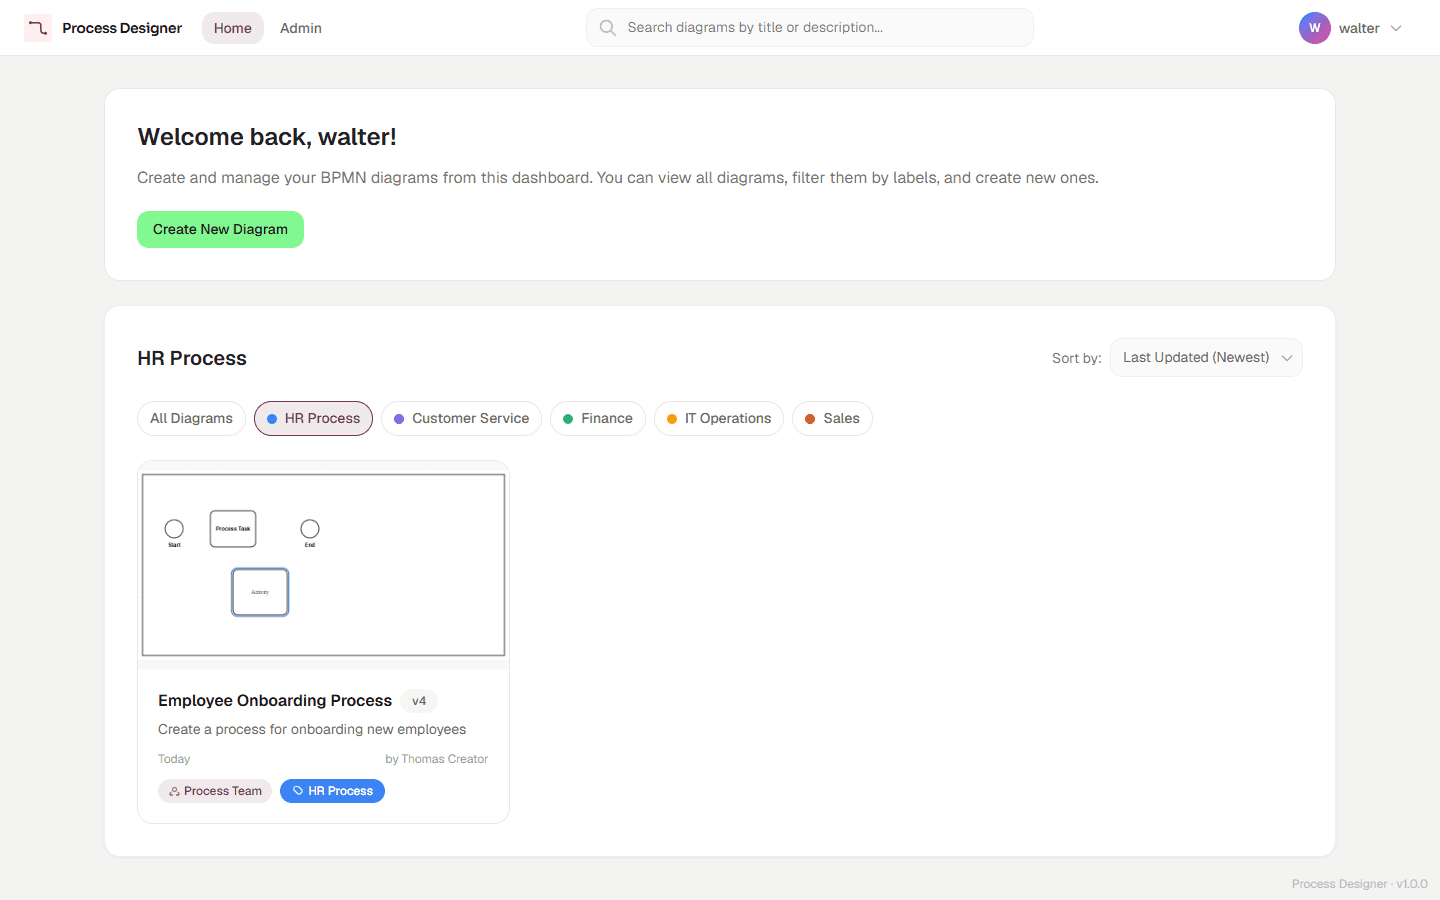The width and height of the screenshot is (1440, 900).
Task: Filter by the IT Operations label
Action: pyautogui.click(x=719, y=418)
